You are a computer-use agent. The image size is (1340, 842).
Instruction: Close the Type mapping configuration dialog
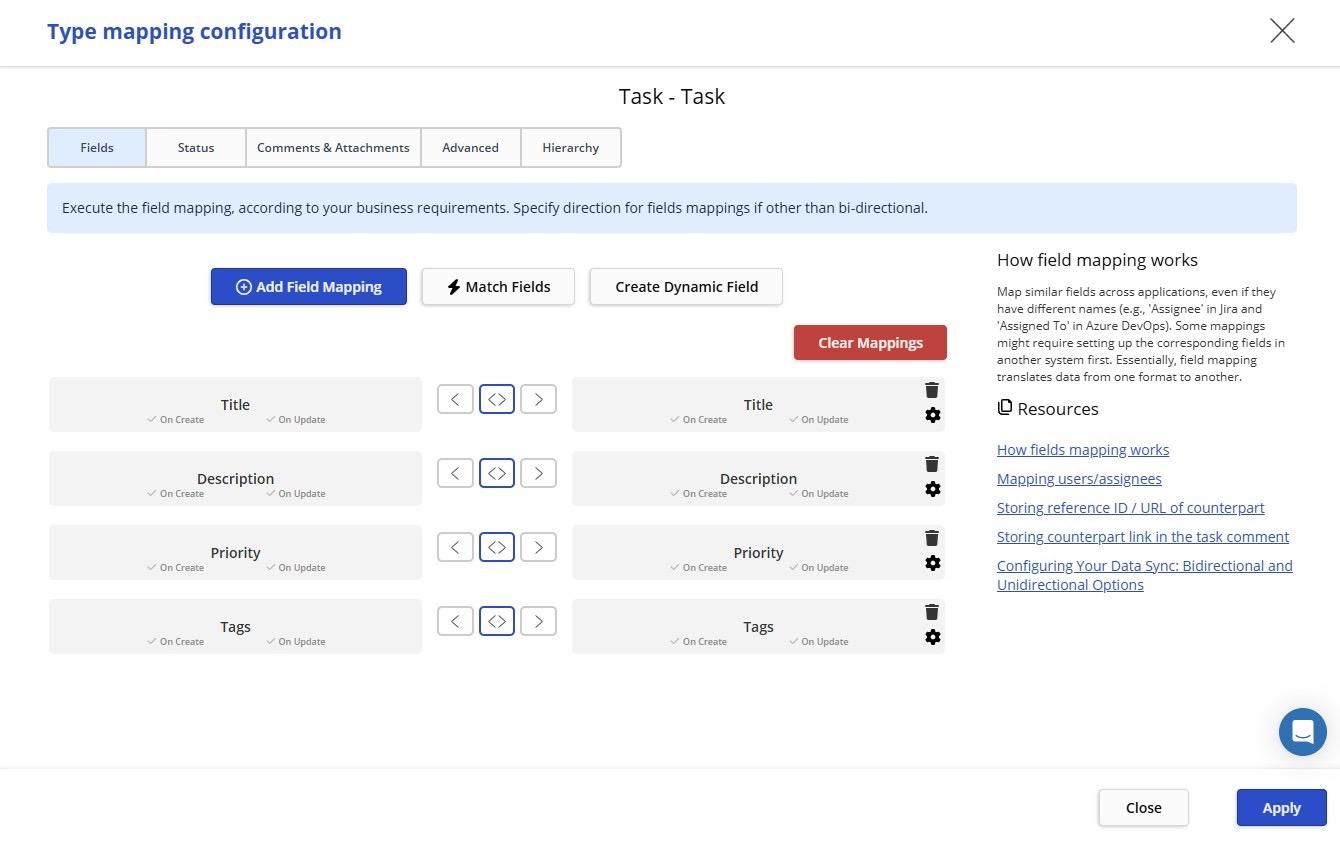1282,31
